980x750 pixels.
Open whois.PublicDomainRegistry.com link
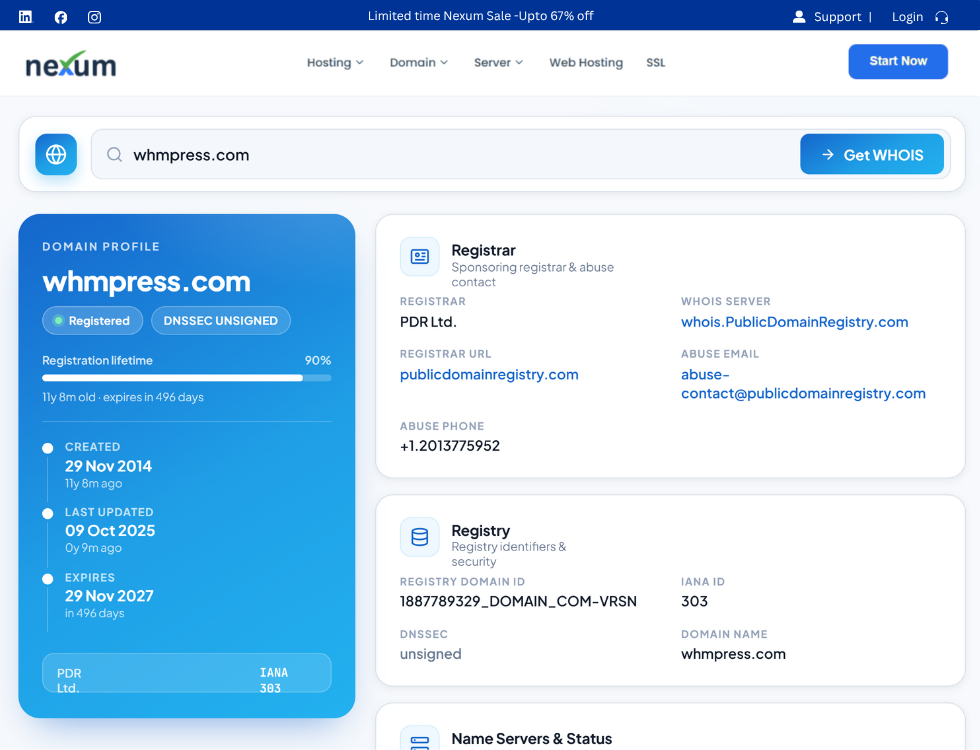point(794,322)
